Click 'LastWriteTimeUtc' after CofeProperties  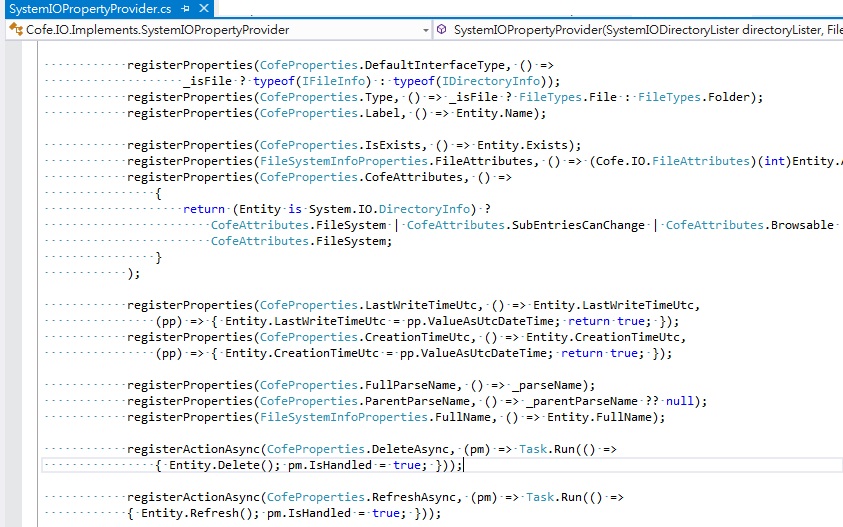click(x=421, y=305)
